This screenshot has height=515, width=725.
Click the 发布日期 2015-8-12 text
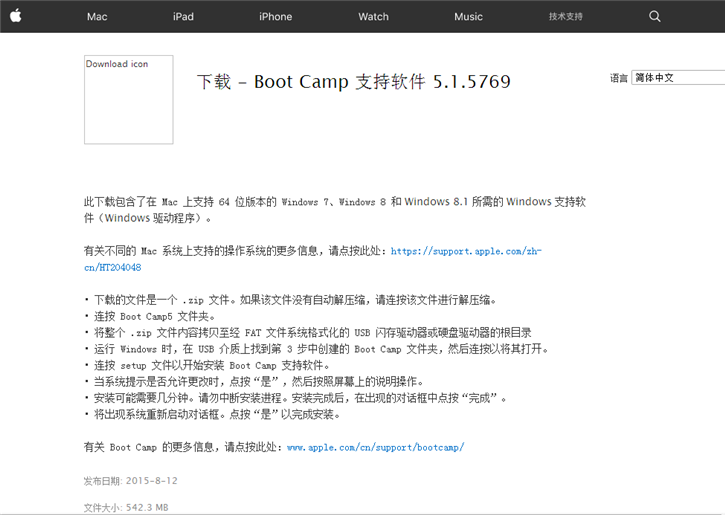pyautogui.click(x=130, y=481)
